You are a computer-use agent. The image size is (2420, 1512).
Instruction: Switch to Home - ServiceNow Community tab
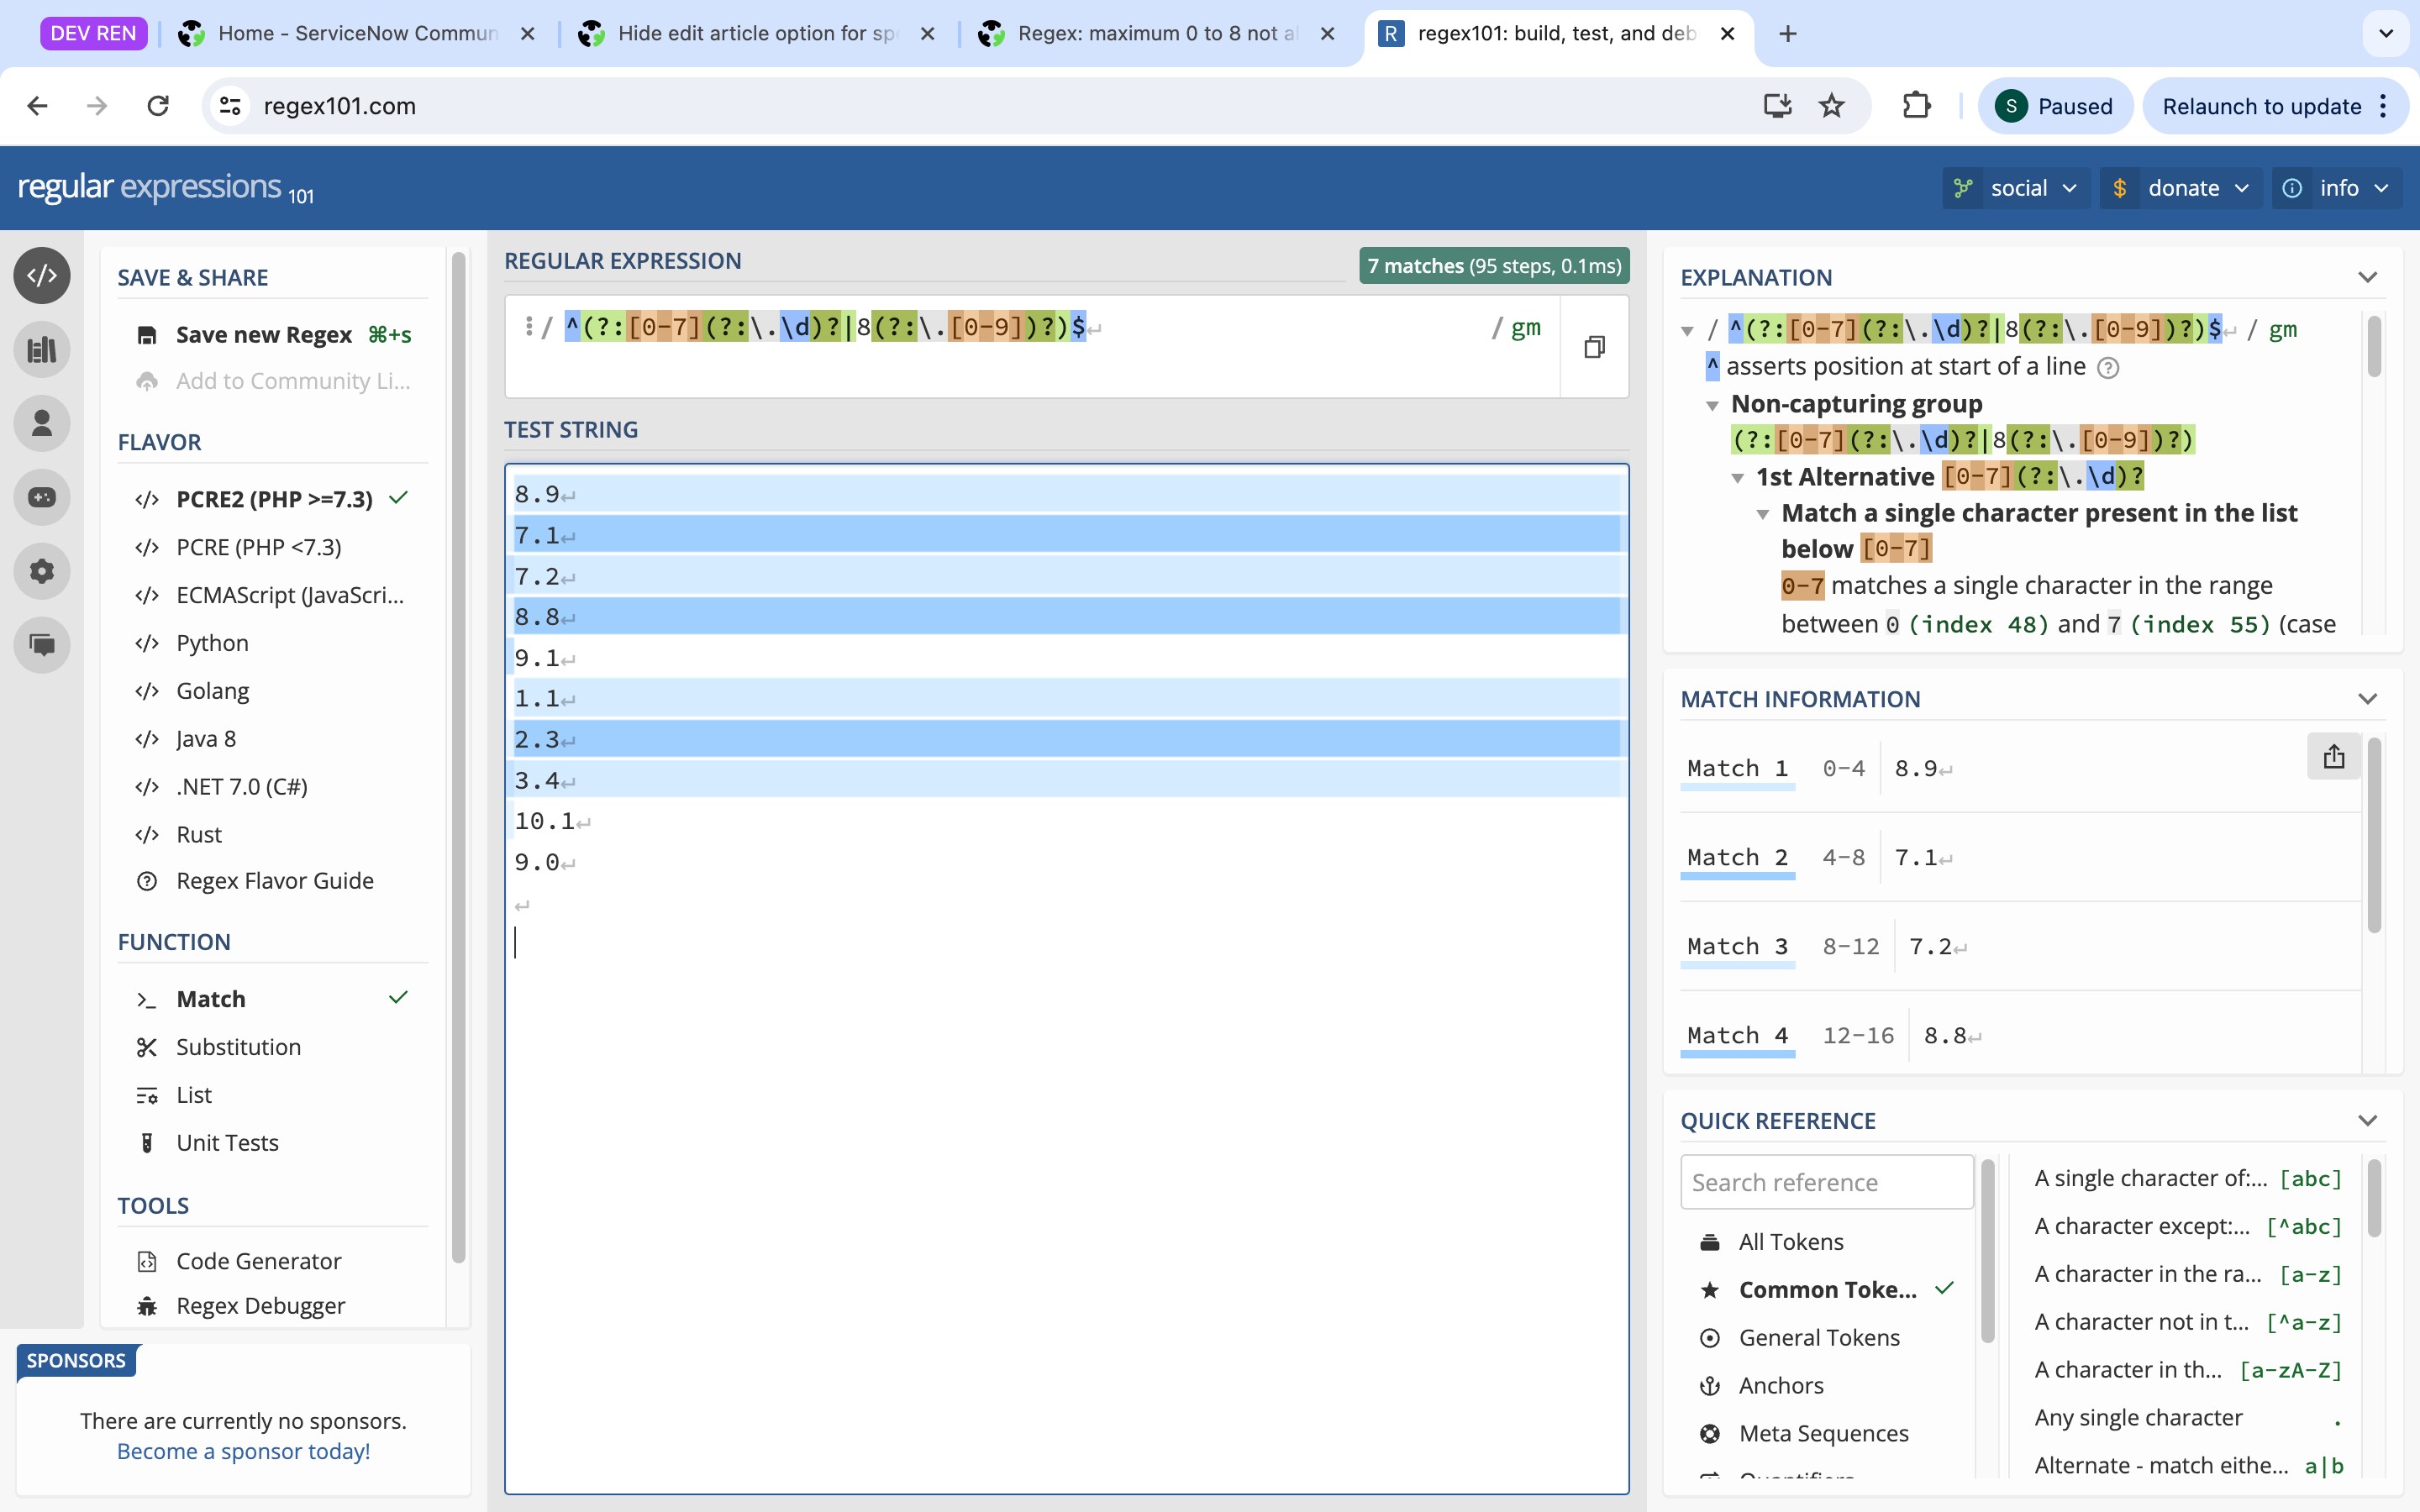357,34
